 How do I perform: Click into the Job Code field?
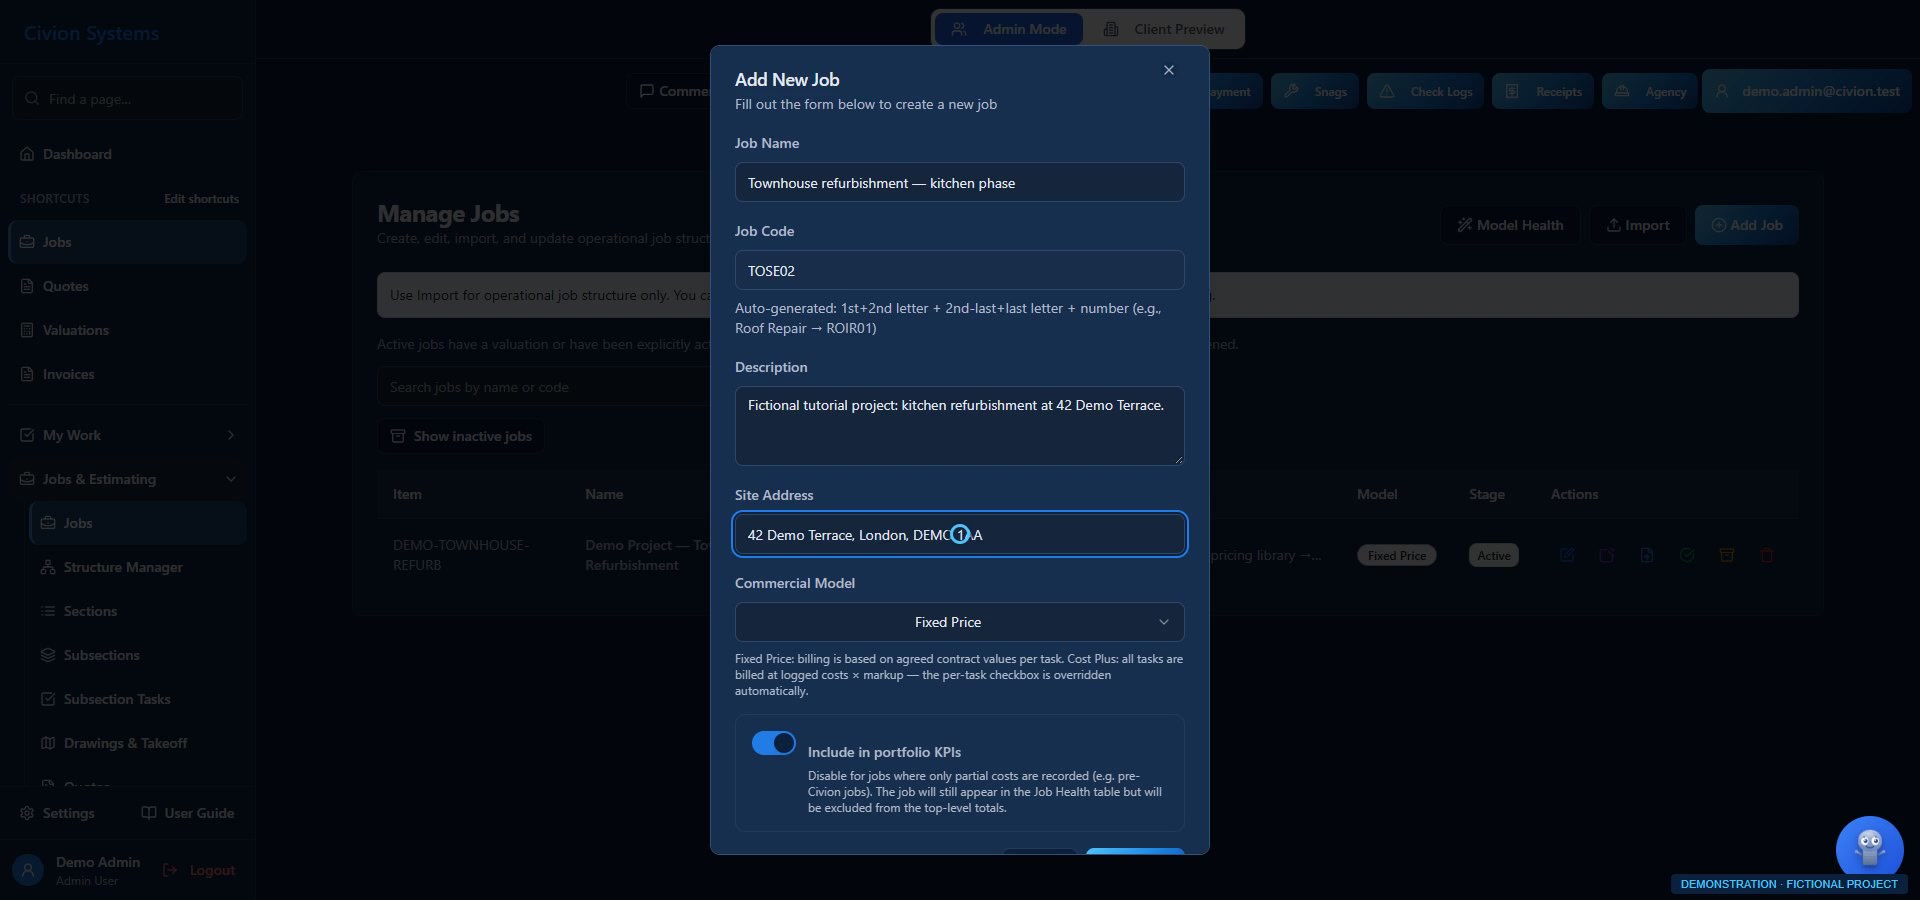(960, 270)
